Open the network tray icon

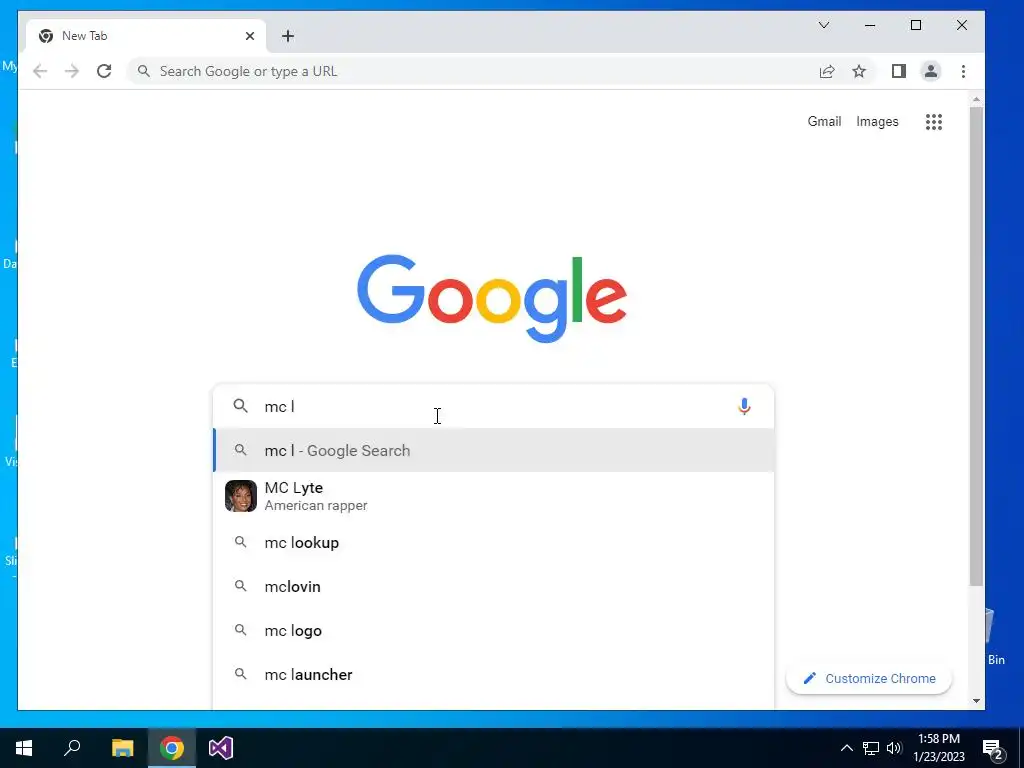tap(871, 748)
